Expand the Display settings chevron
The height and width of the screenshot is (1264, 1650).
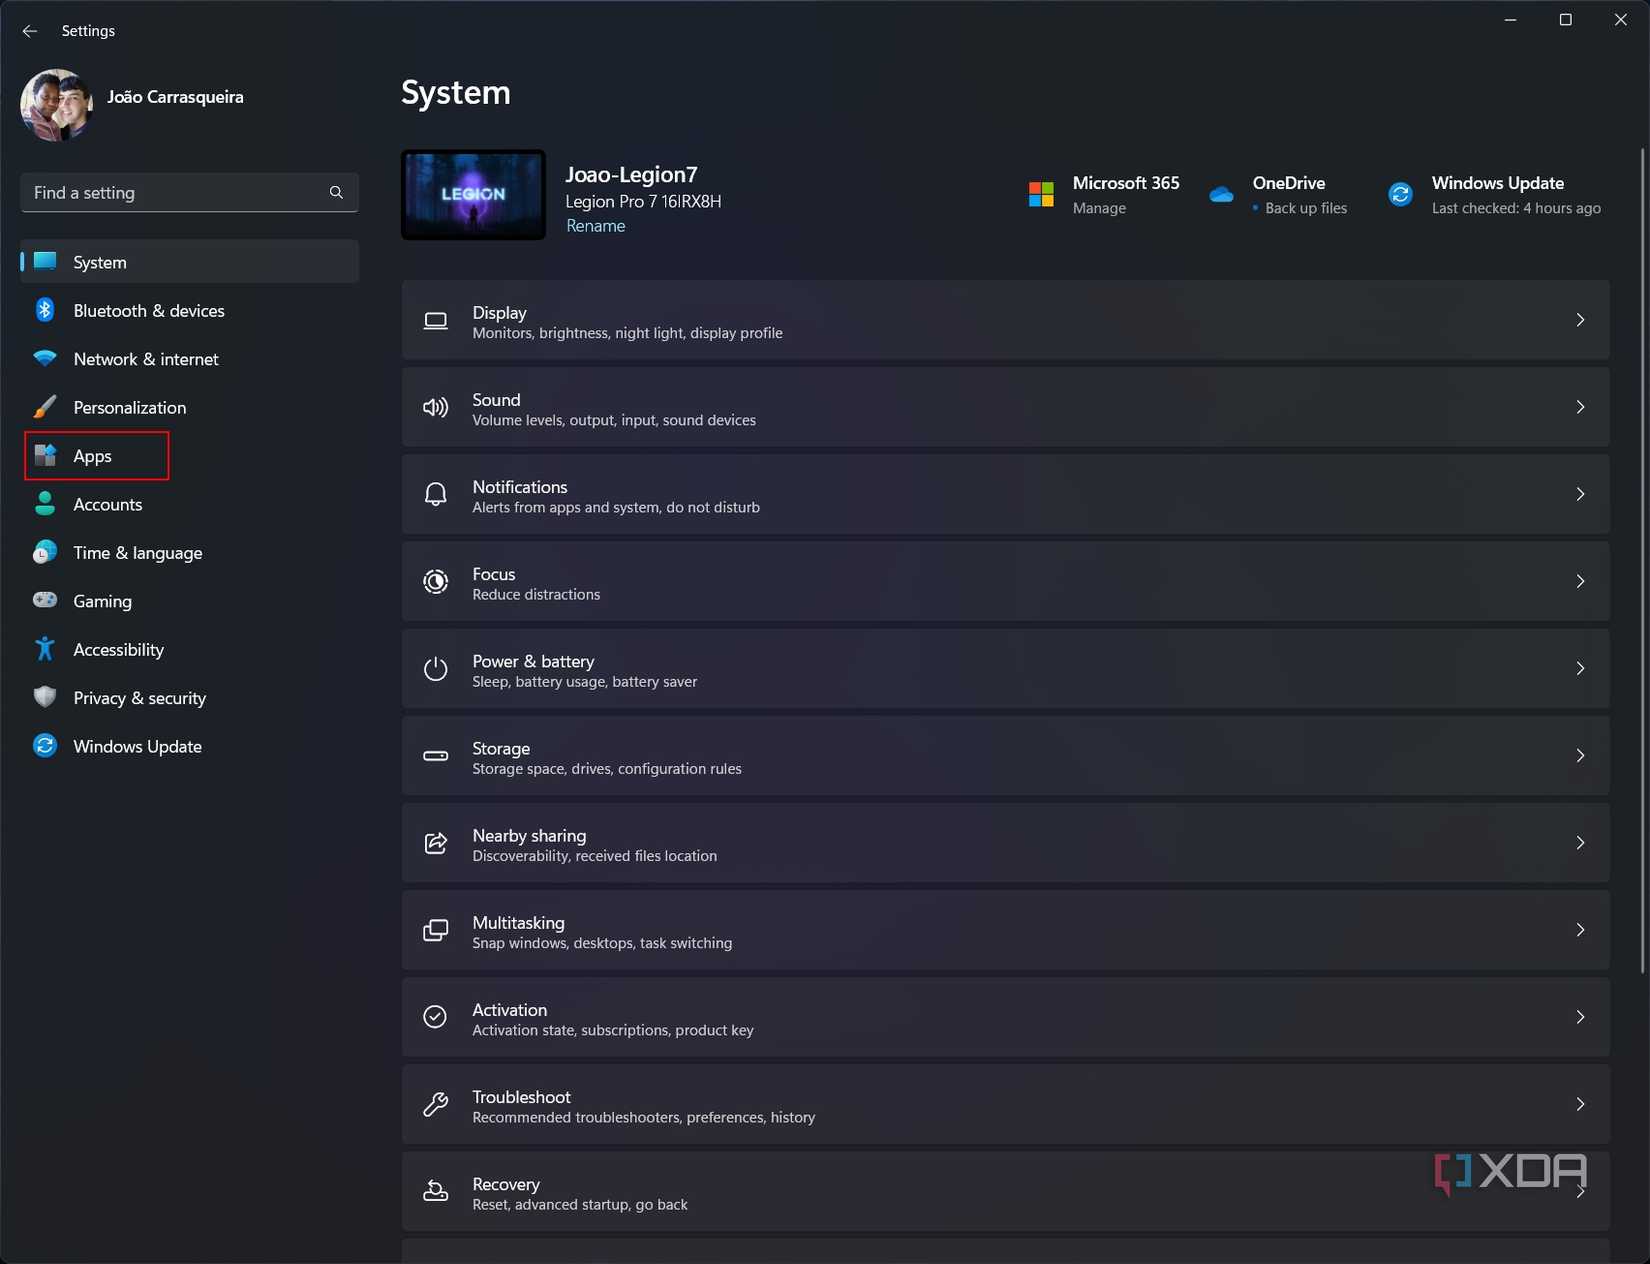(x=1580, y=320)
